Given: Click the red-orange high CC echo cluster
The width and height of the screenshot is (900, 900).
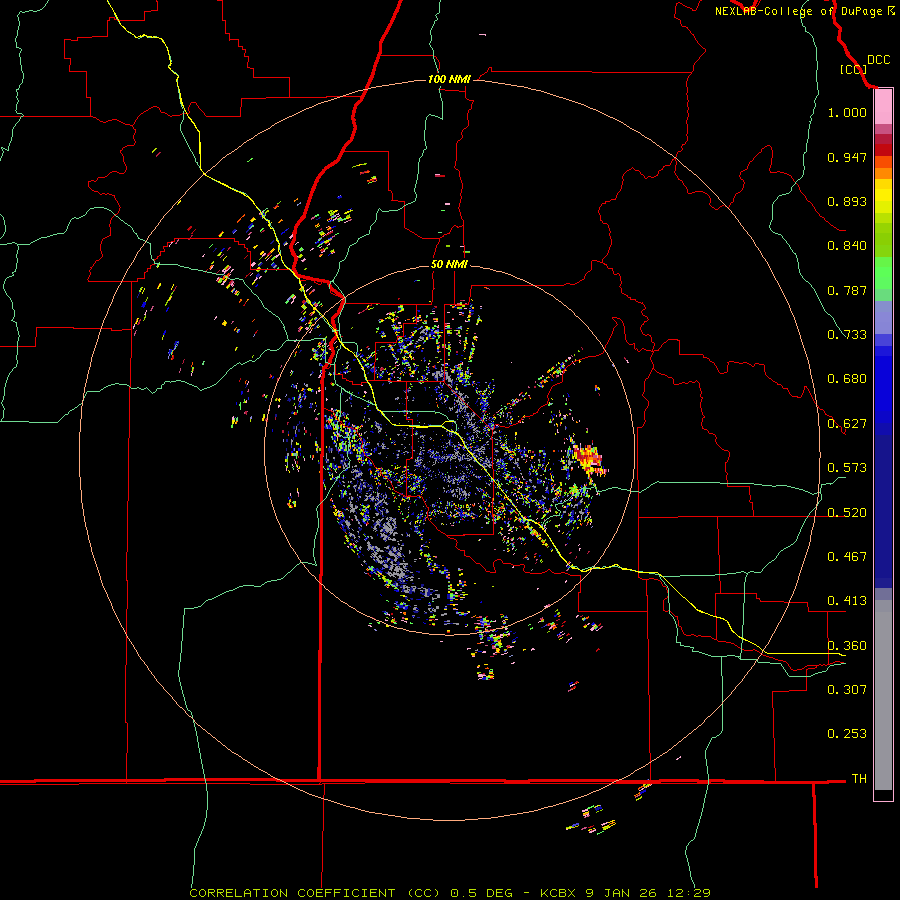Looking at the screenshot, I should [x=588, y=459].
